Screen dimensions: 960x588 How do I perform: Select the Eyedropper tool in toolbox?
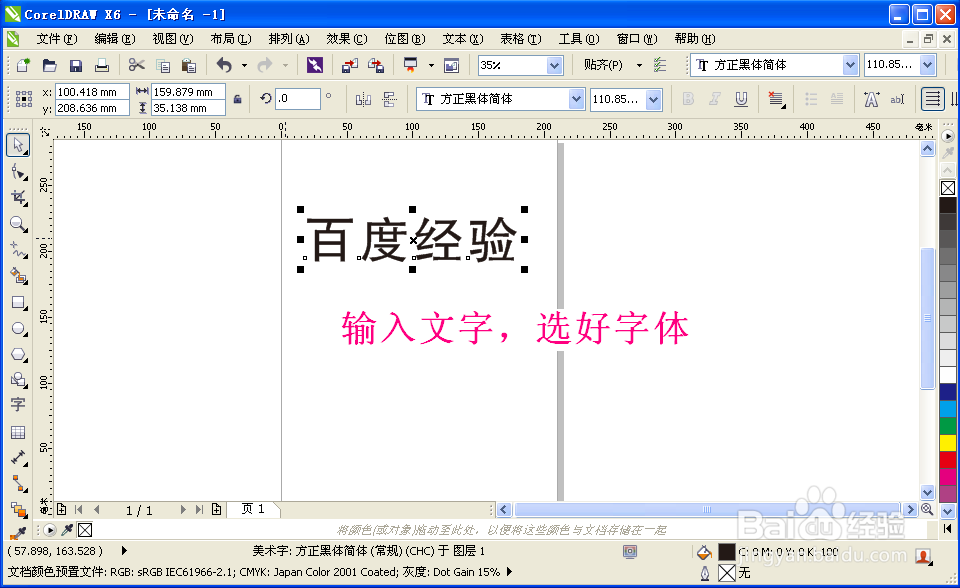18,533
